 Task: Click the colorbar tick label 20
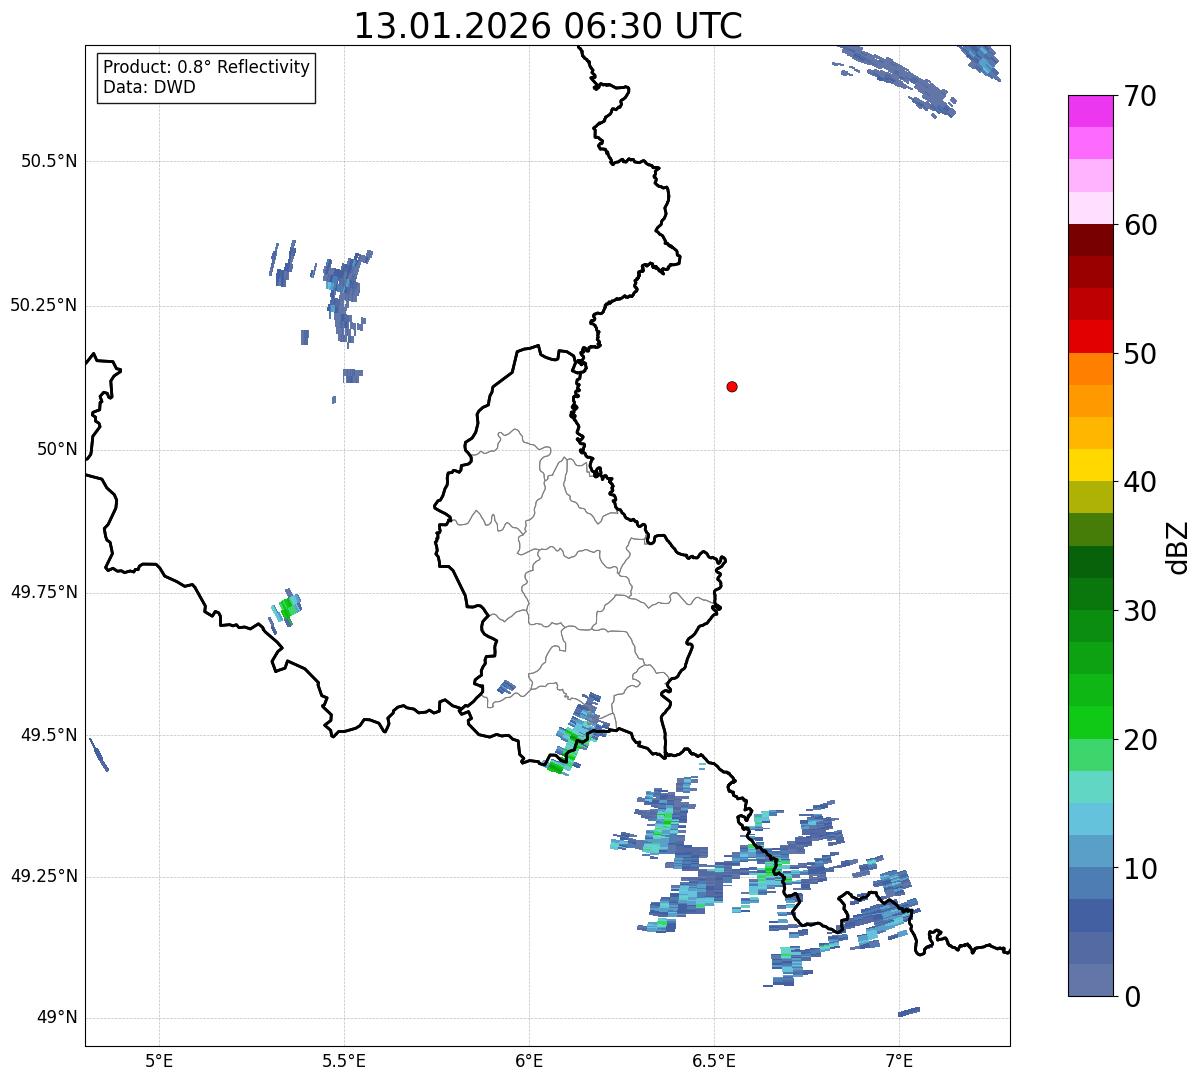[x=1140, y=740]
